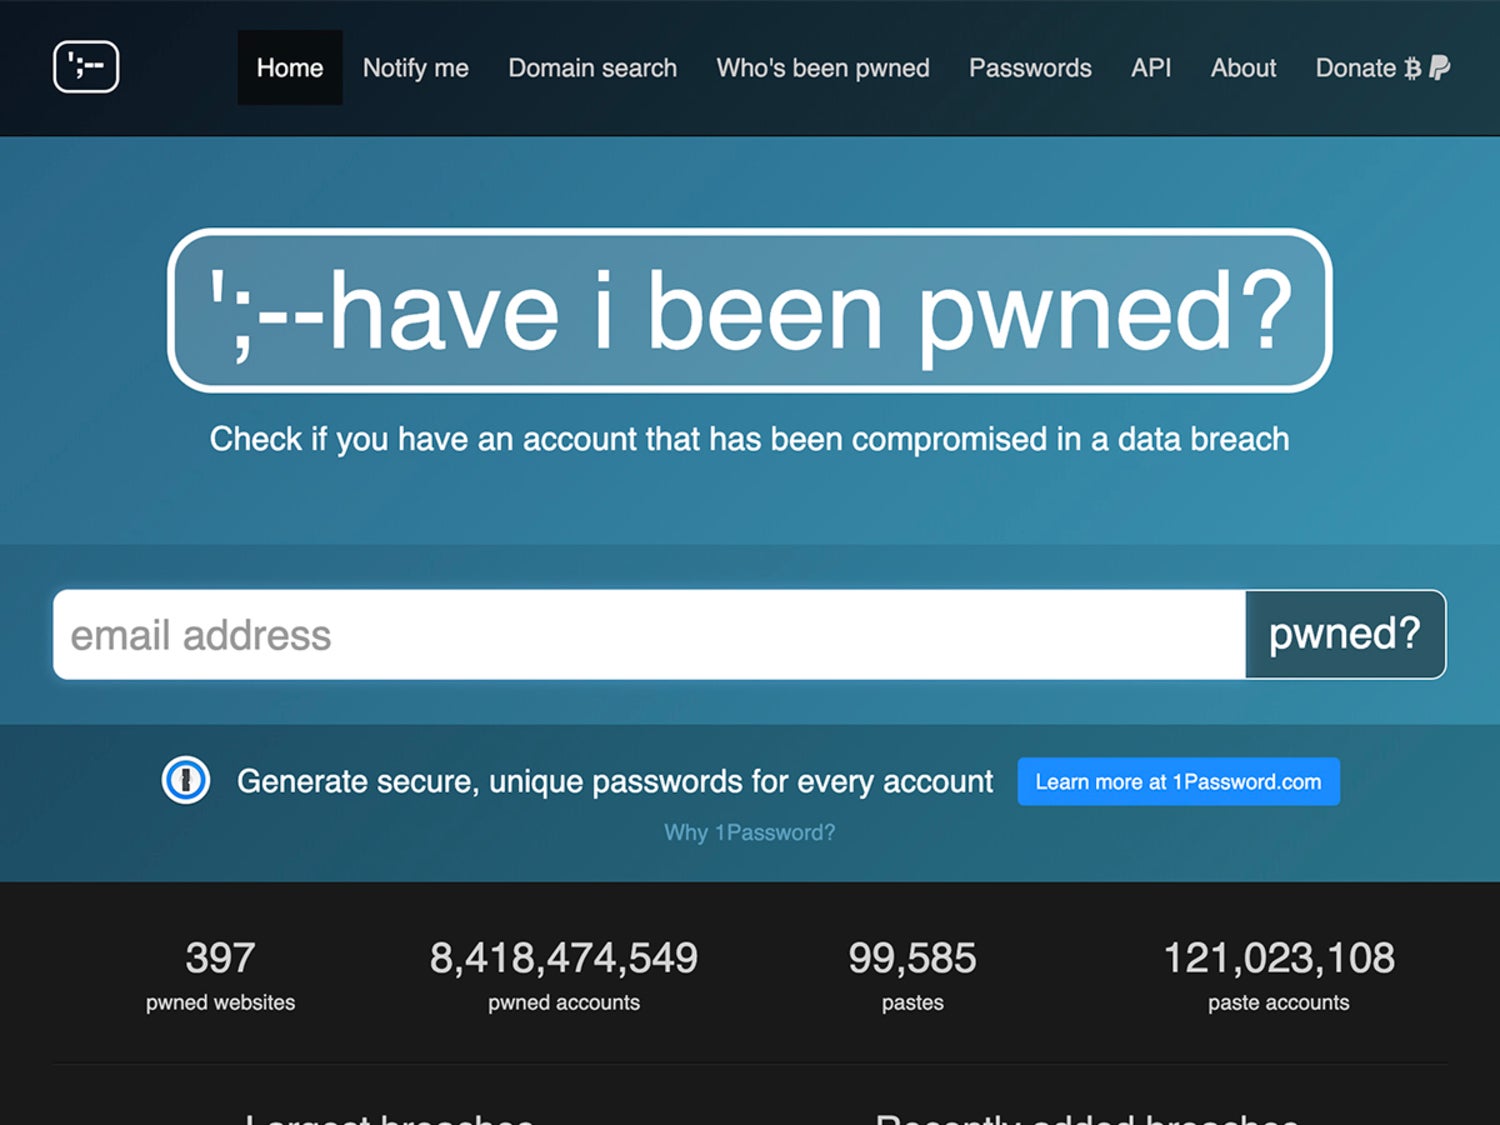The height and width of the screenshot is (1125, 1500).
Task: Click the 1Password keyhole icon
Action: [x=185, y=781]
